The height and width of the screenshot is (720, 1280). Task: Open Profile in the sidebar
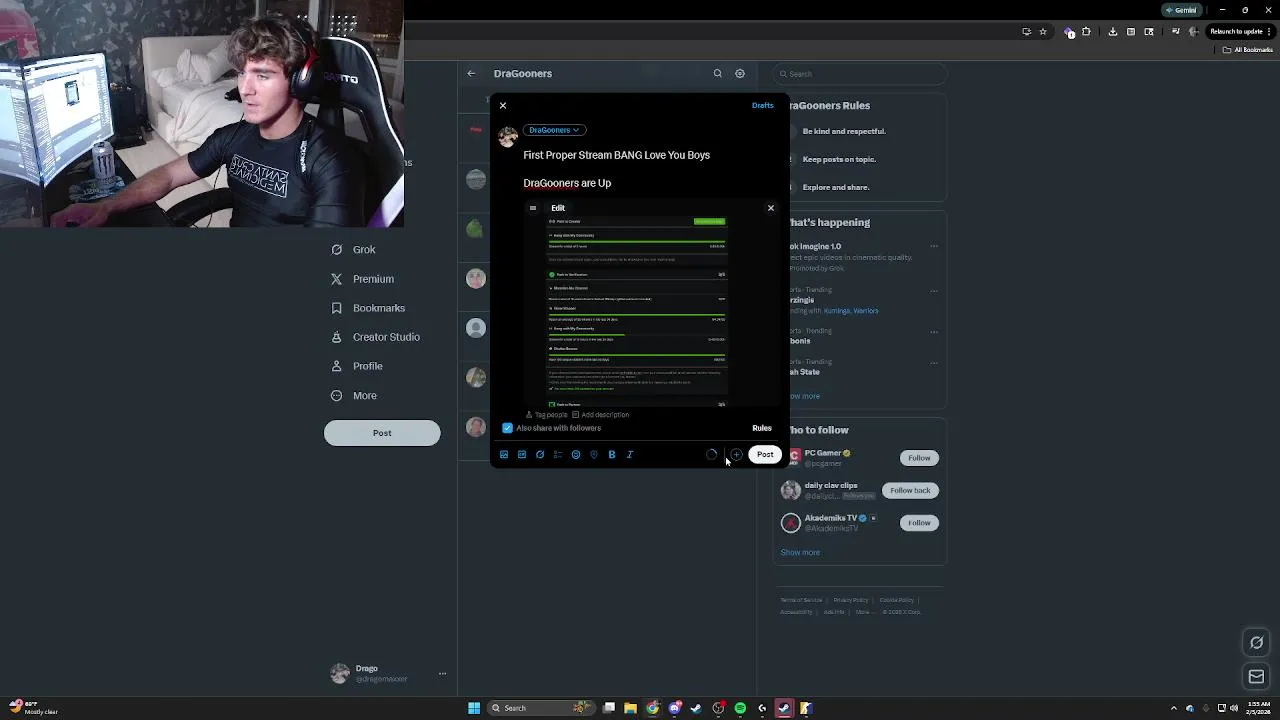pyautogui.click(x=357, y=366)
